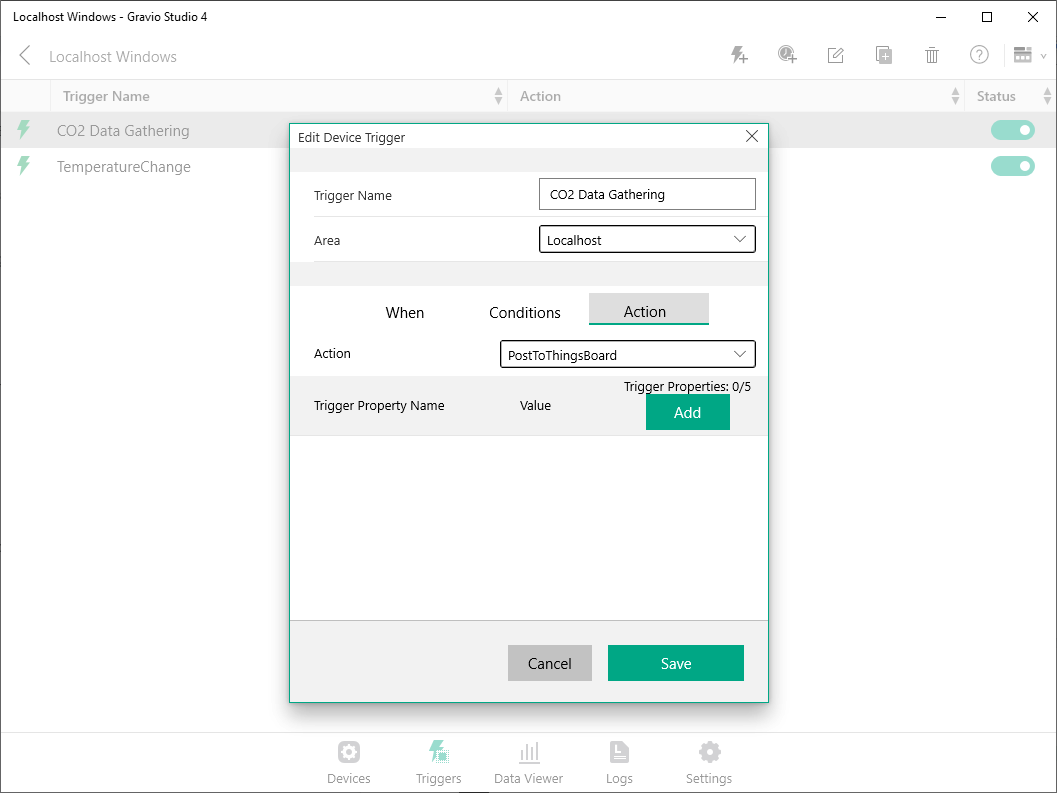This screenshot has height=793, width=1057.
Task: Select the Devices icon in the bottom bar
Action: [x=348, y=762]
